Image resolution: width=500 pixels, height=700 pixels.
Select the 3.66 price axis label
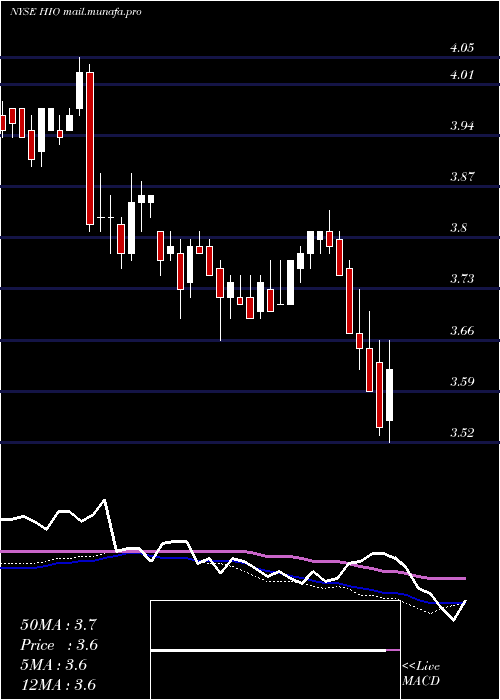[x=462, y=330]
